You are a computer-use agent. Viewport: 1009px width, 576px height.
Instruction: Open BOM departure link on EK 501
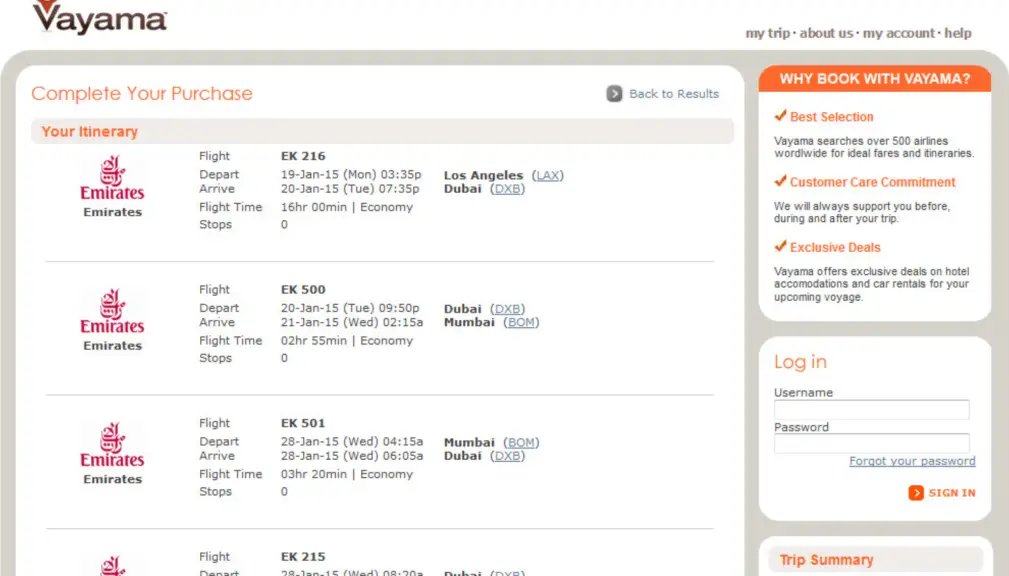pyautogui.click(x=521, y=443)
